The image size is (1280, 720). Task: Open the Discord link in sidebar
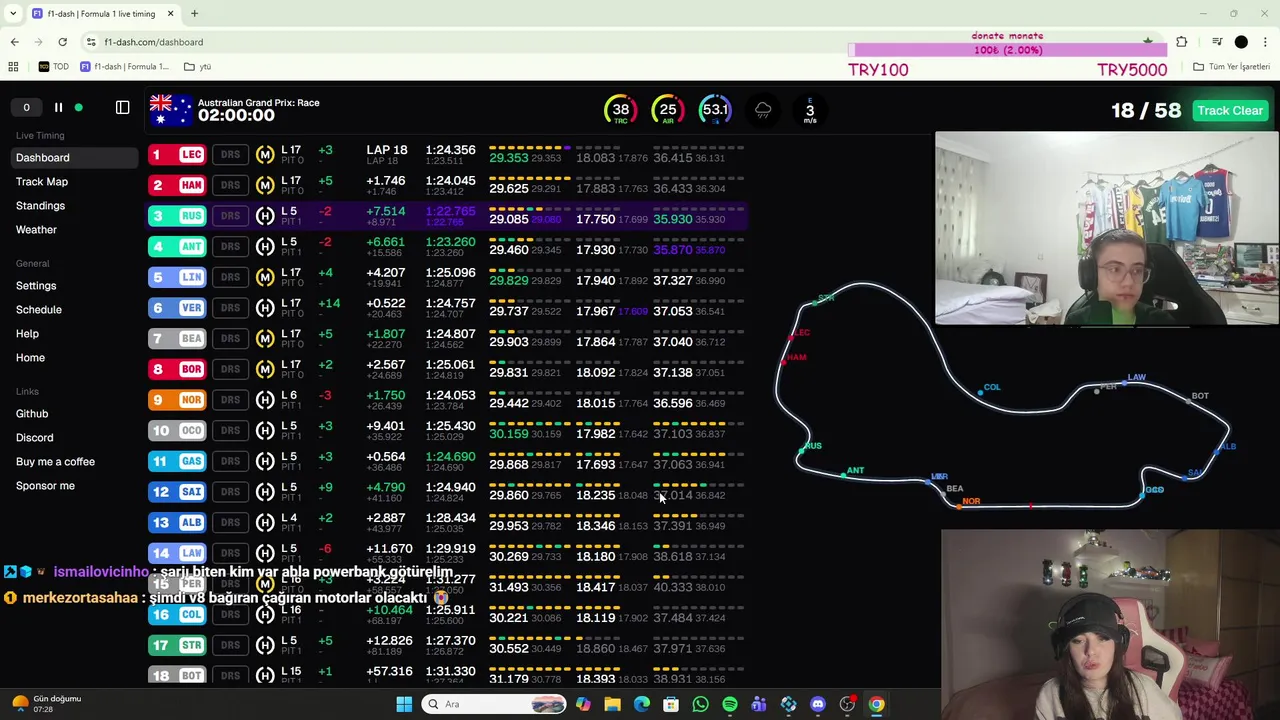[x=35, y=437]
